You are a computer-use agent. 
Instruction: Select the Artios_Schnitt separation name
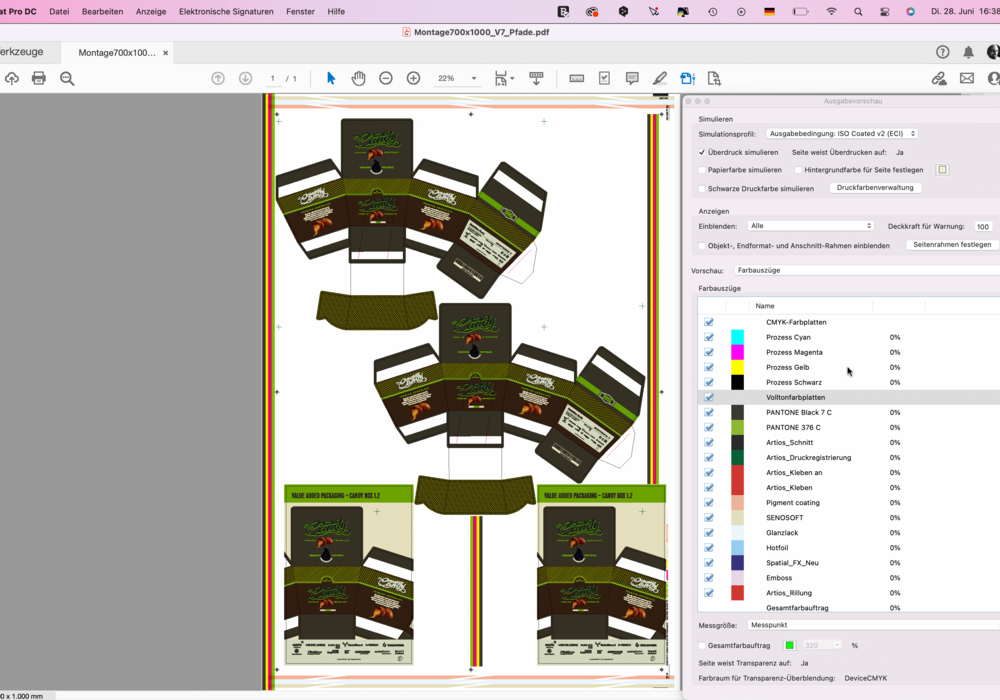point(790,442)
